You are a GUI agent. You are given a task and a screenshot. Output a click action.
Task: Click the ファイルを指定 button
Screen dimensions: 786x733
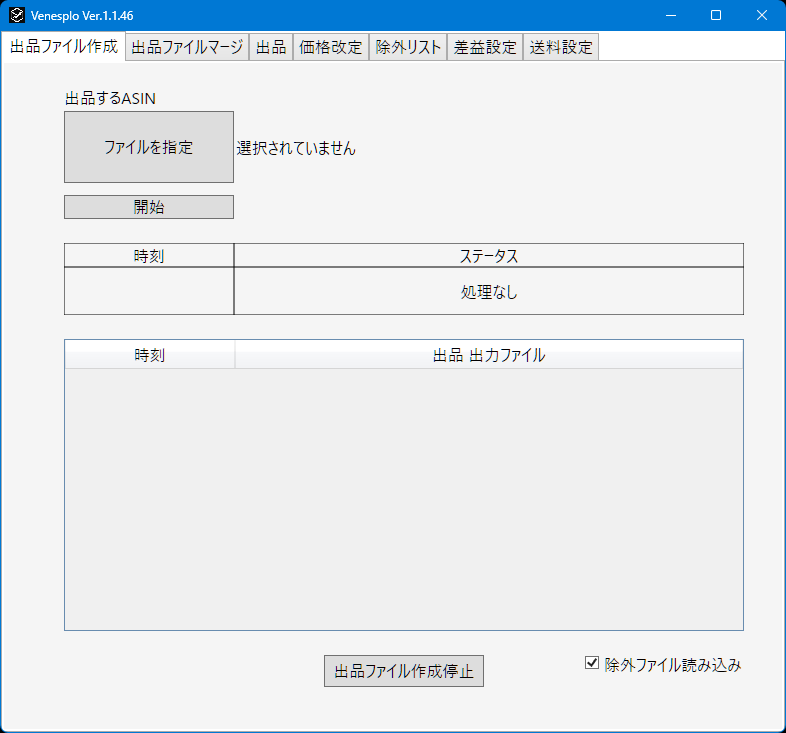click(149, 147)
